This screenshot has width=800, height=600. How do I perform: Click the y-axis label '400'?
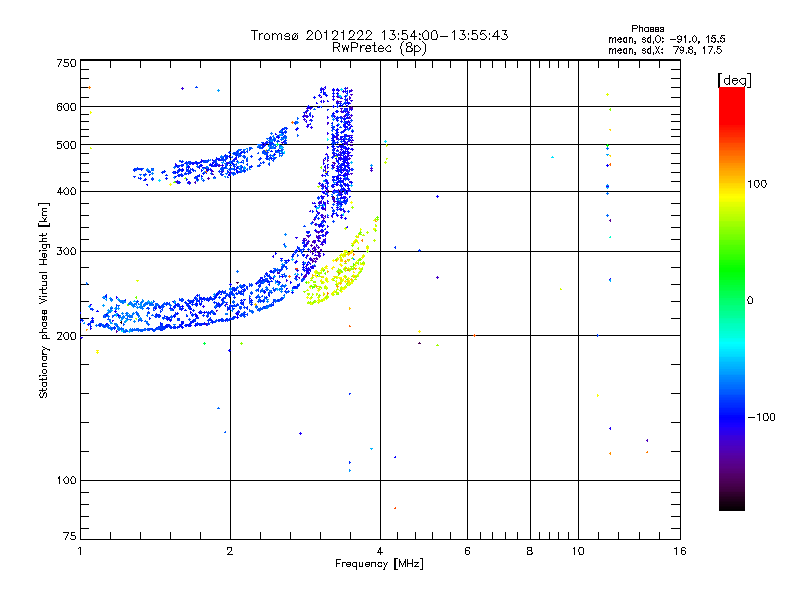click(66, 191)
